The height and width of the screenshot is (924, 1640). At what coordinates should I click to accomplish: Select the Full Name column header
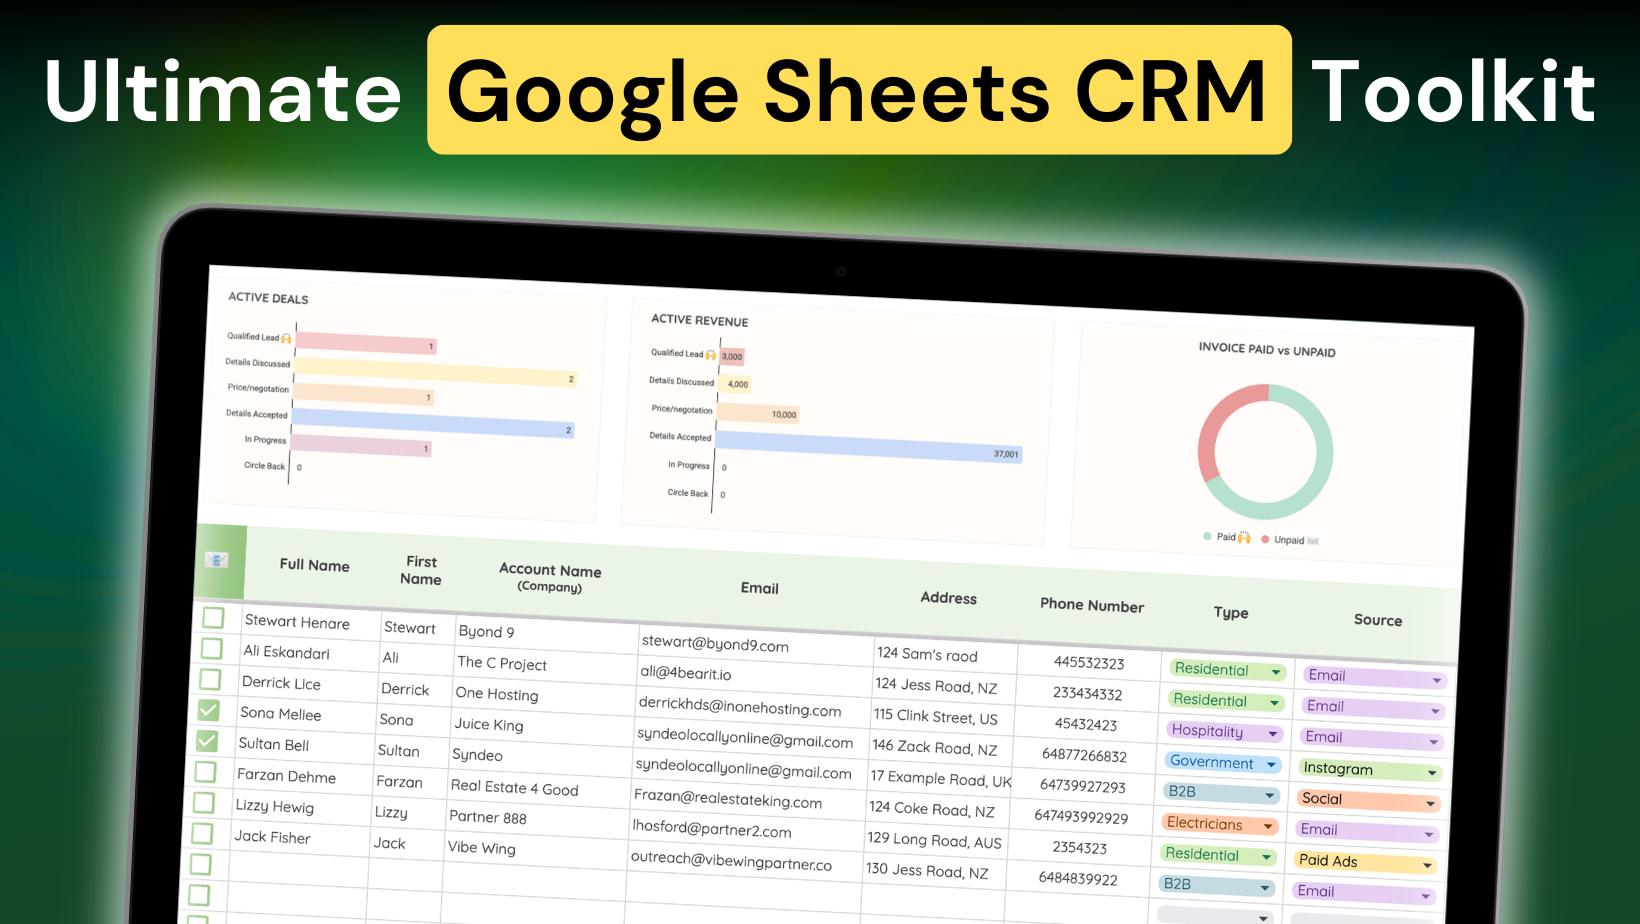click(314, 565)
